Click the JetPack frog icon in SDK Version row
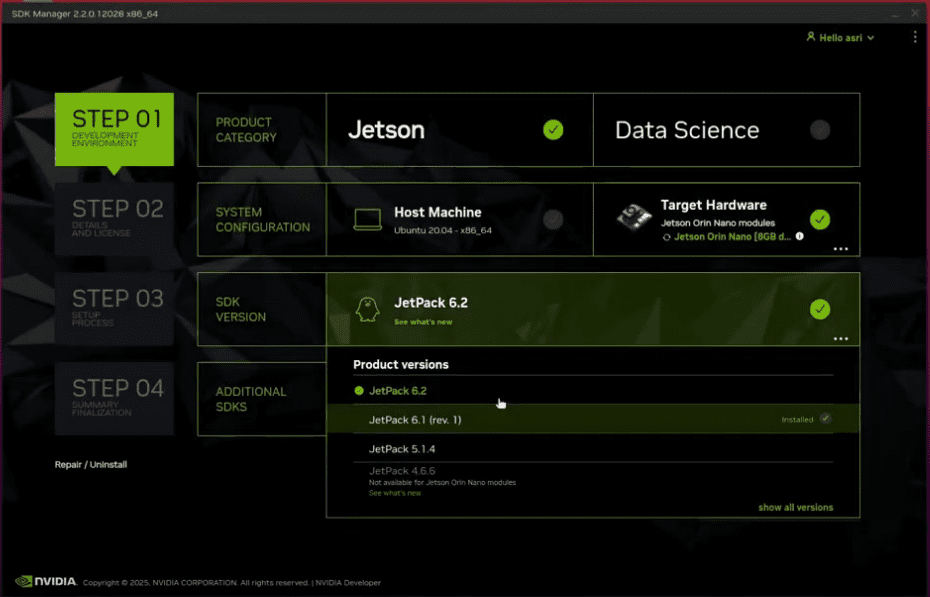Image resolution: width=930 pixels, height=597 pixels. click(367, 308)
